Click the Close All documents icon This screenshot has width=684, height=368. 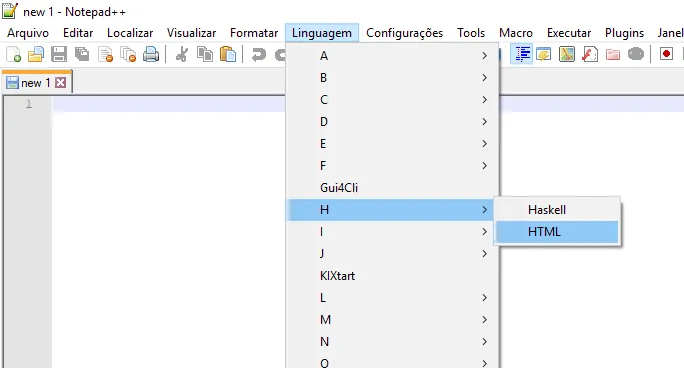[x=128, y=55]
